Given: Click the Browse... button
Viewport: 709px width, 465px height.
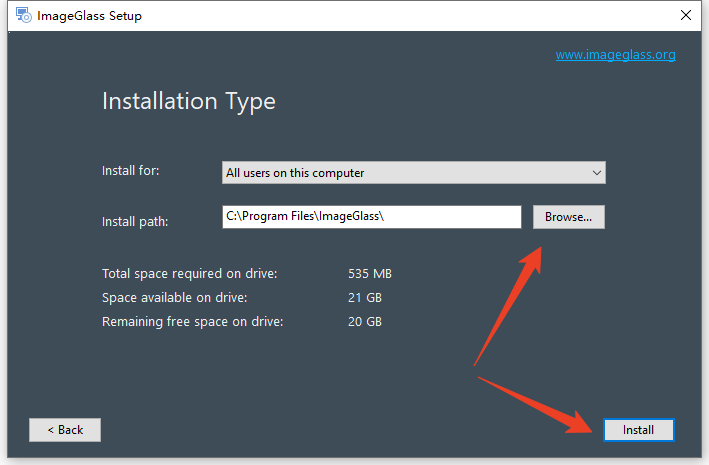Looking at the screenshot, I should click(568, 217).
